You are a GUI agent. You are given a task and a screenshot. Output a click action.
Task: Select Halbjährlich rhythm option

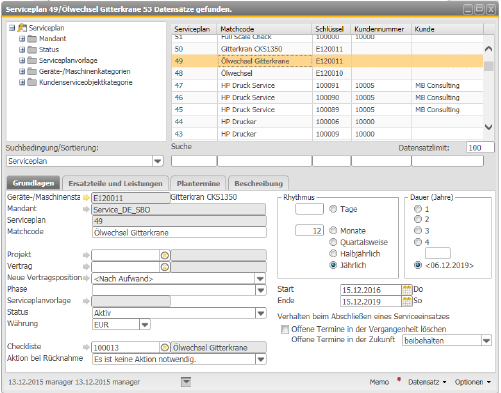click(333, 253)
